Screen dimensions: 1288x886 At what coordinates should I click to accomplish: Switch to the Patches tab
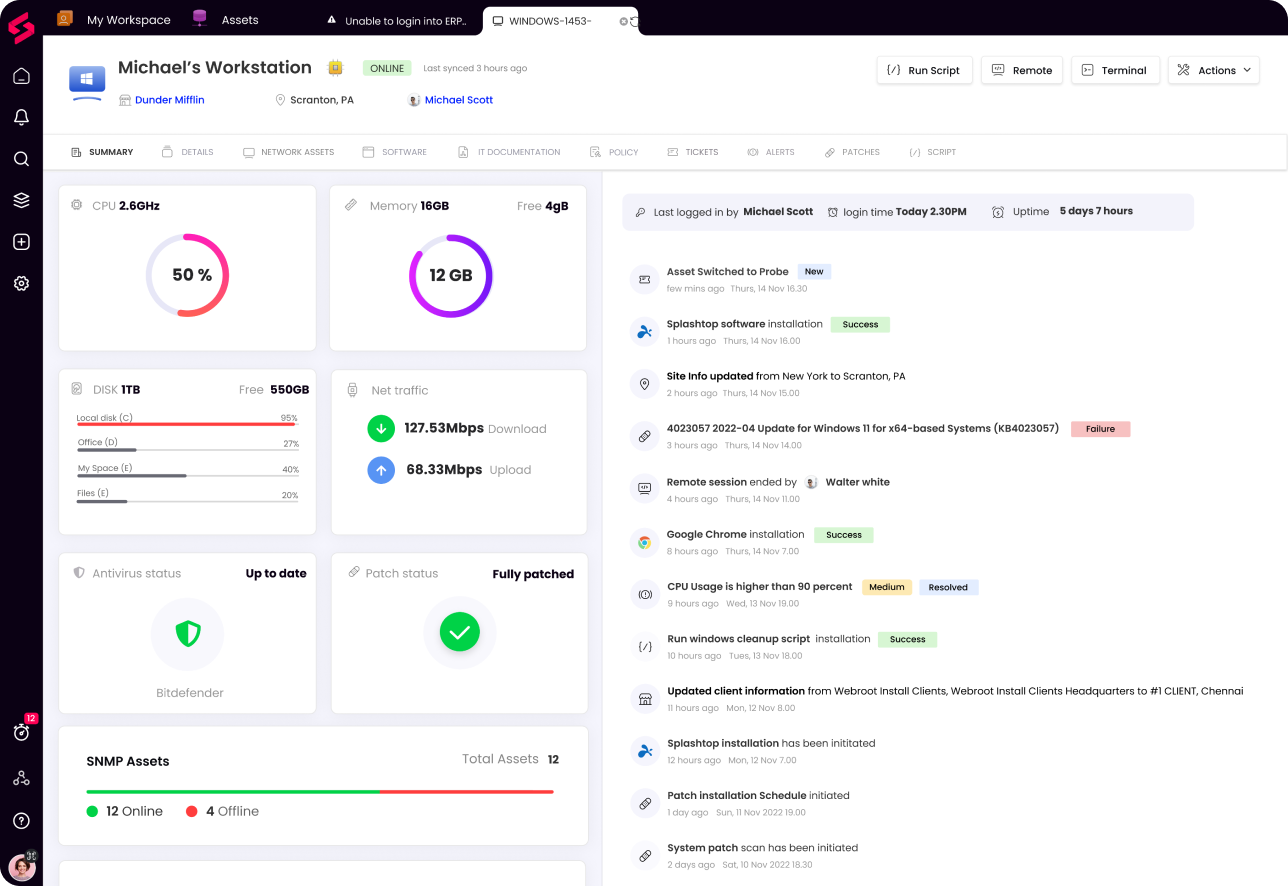tap(852, 152)
